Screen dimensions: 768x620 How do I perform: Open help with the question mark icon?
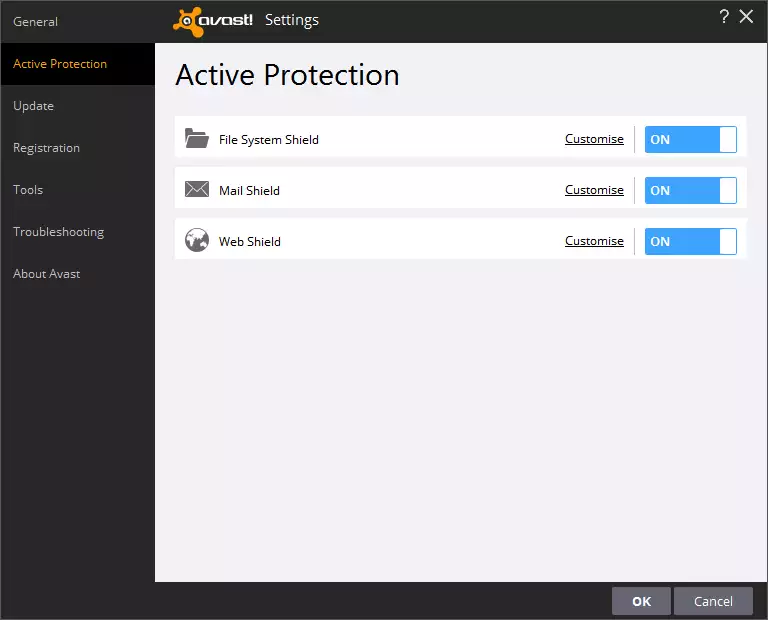pos(724,17)
